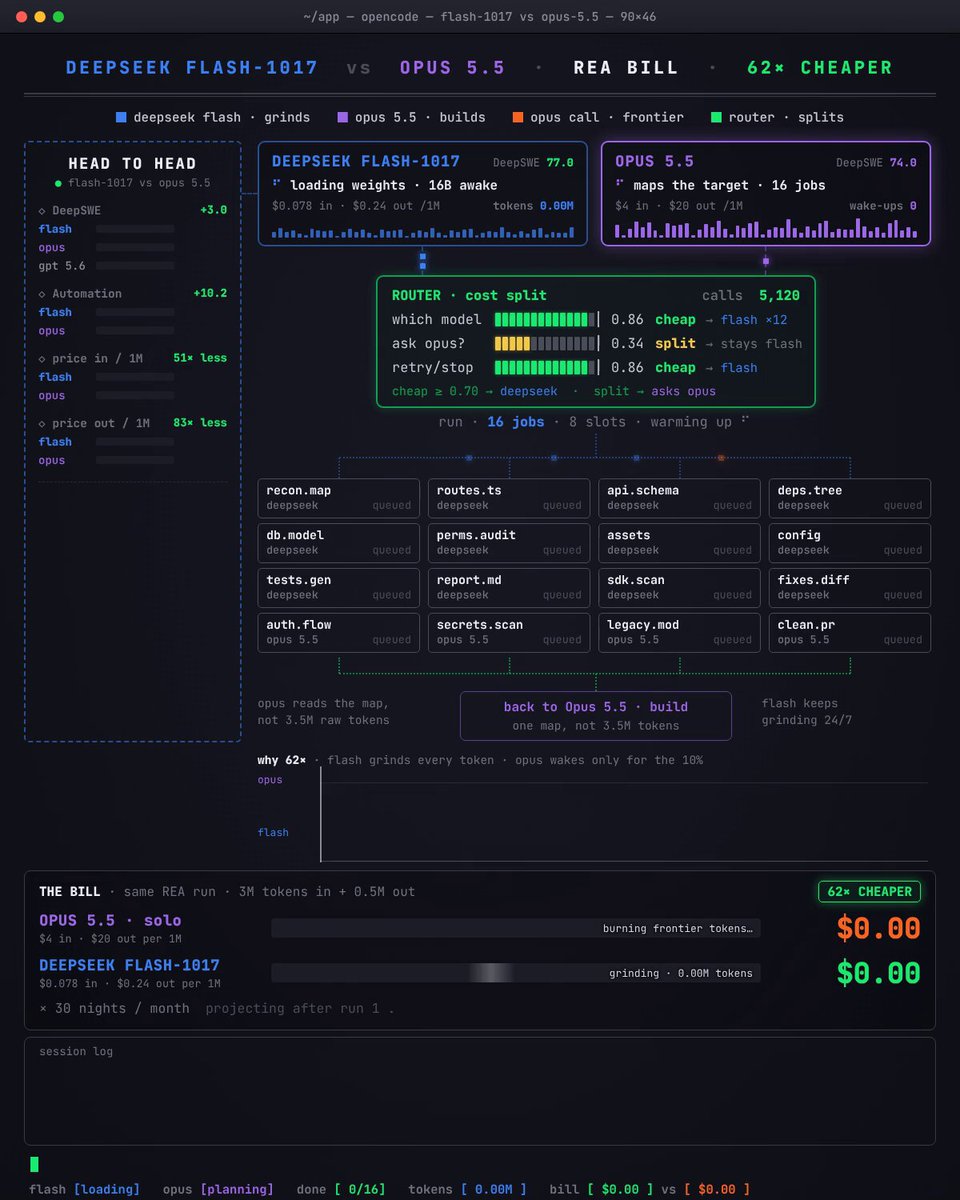
Task: Select the perms.audit job card
Action: [x=509, y=542]
